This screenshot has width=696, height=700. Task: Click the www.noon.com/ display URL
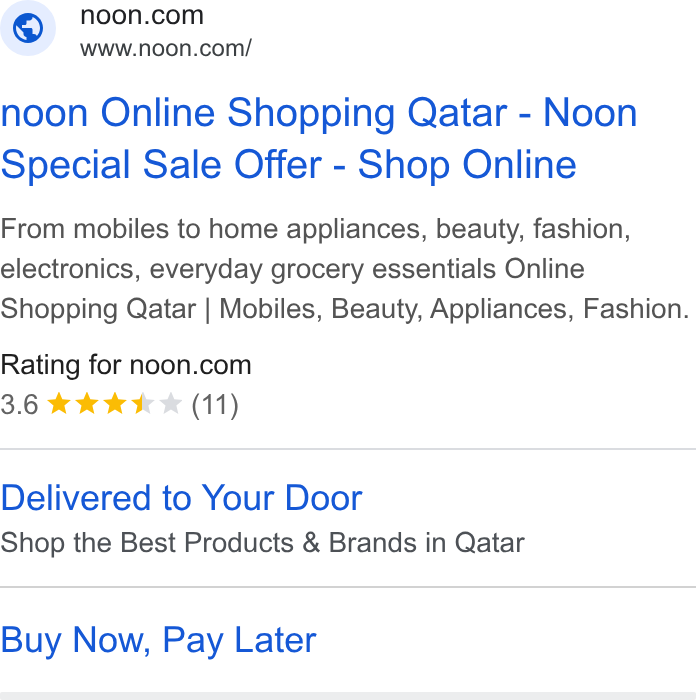pyautogui.click(x=166, y=48)
